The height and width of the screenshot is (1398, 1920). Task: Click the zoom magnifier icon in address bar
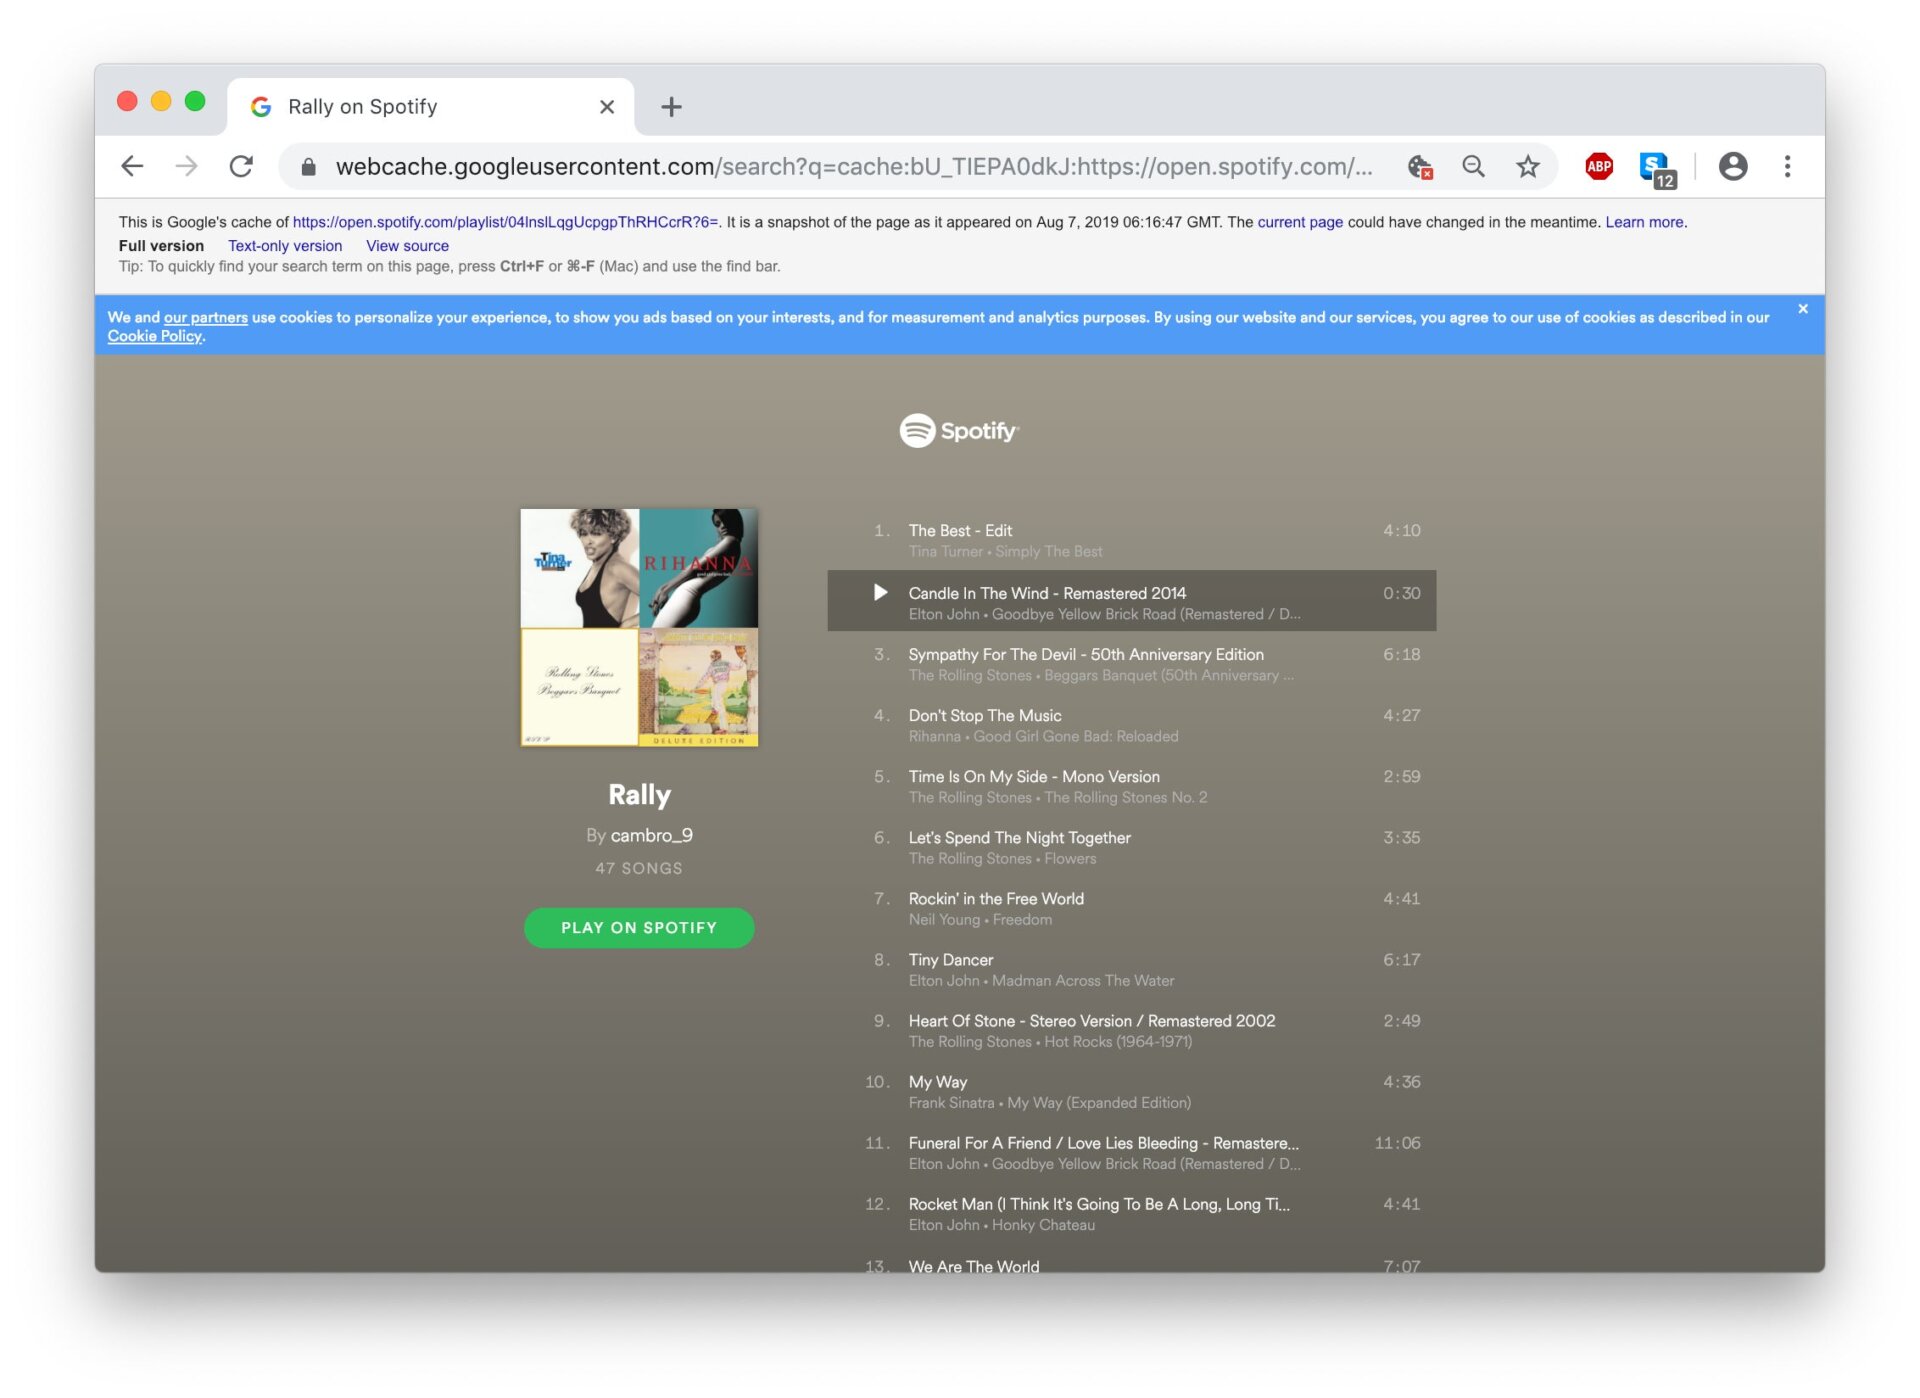pyautogui.click(x=1472, y=166)
